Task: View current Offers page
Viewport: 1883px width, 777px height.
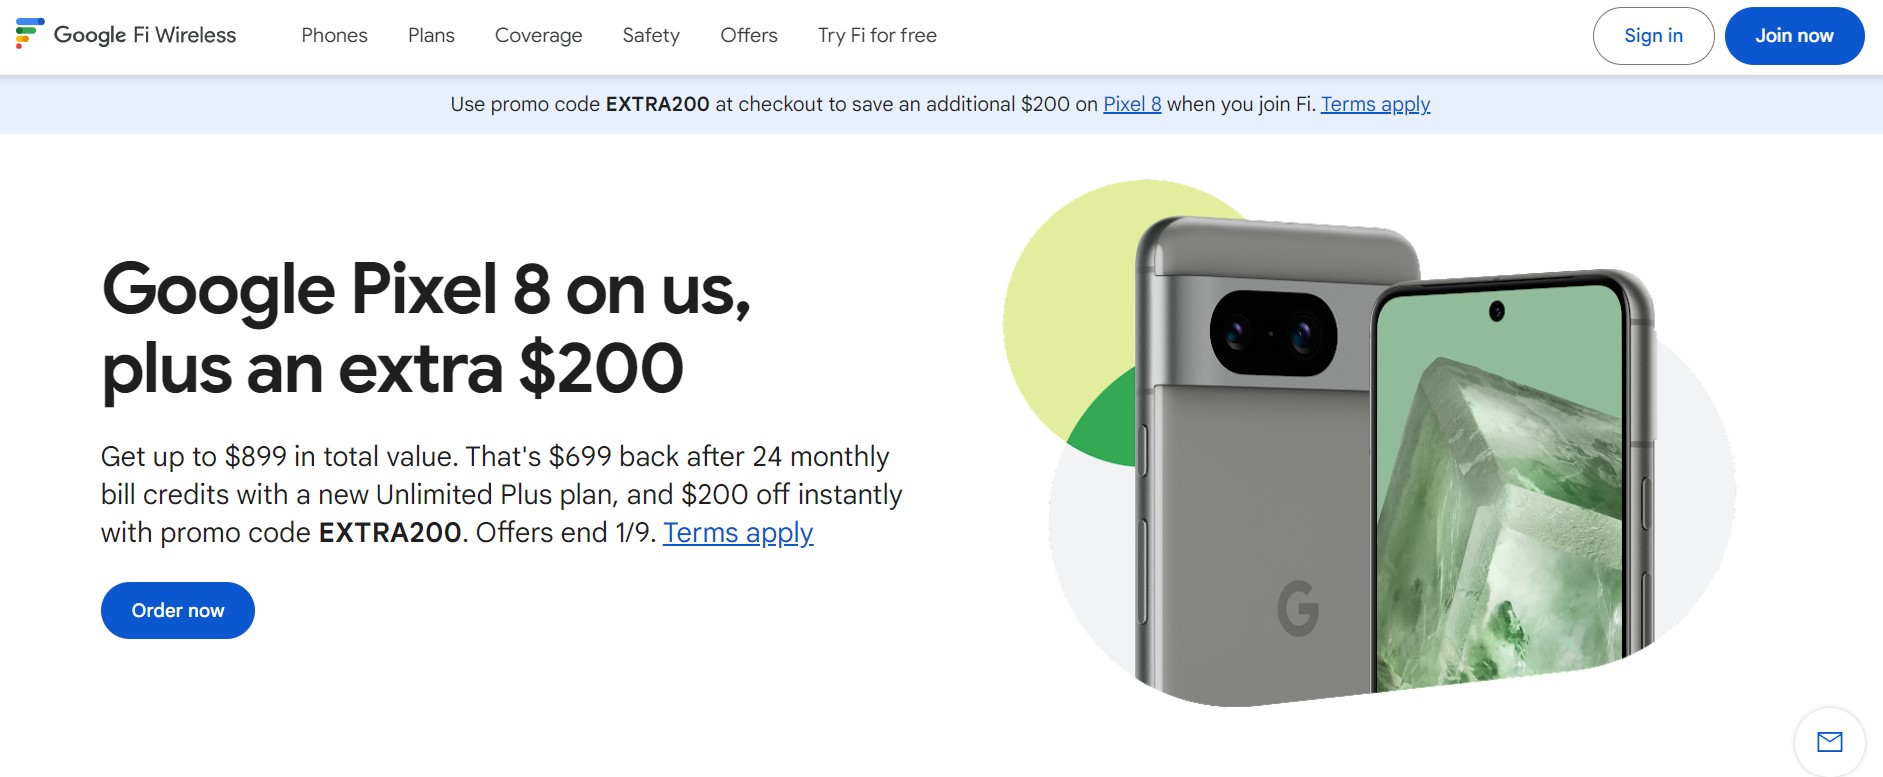Action: coord(748,36)
